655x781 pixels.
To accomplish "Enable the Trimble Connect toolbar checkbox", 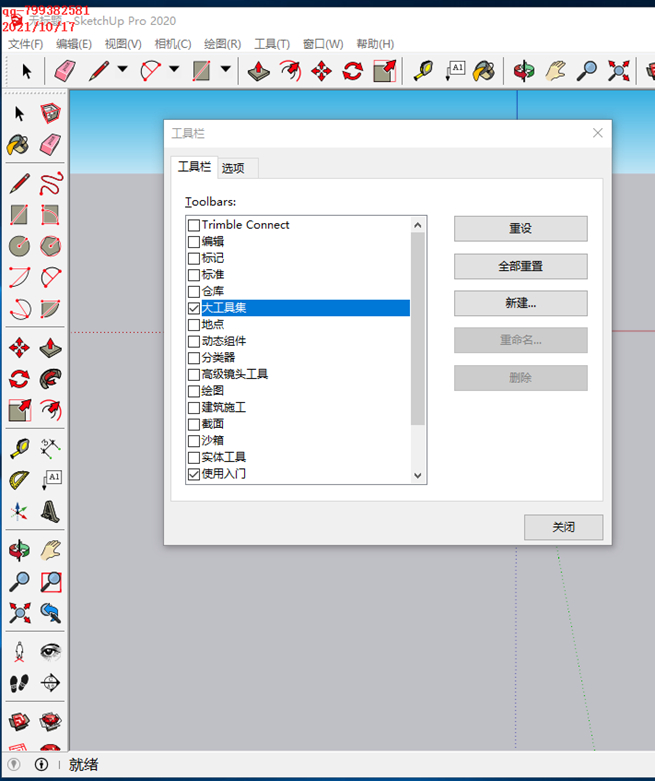I will click(194, 225).
